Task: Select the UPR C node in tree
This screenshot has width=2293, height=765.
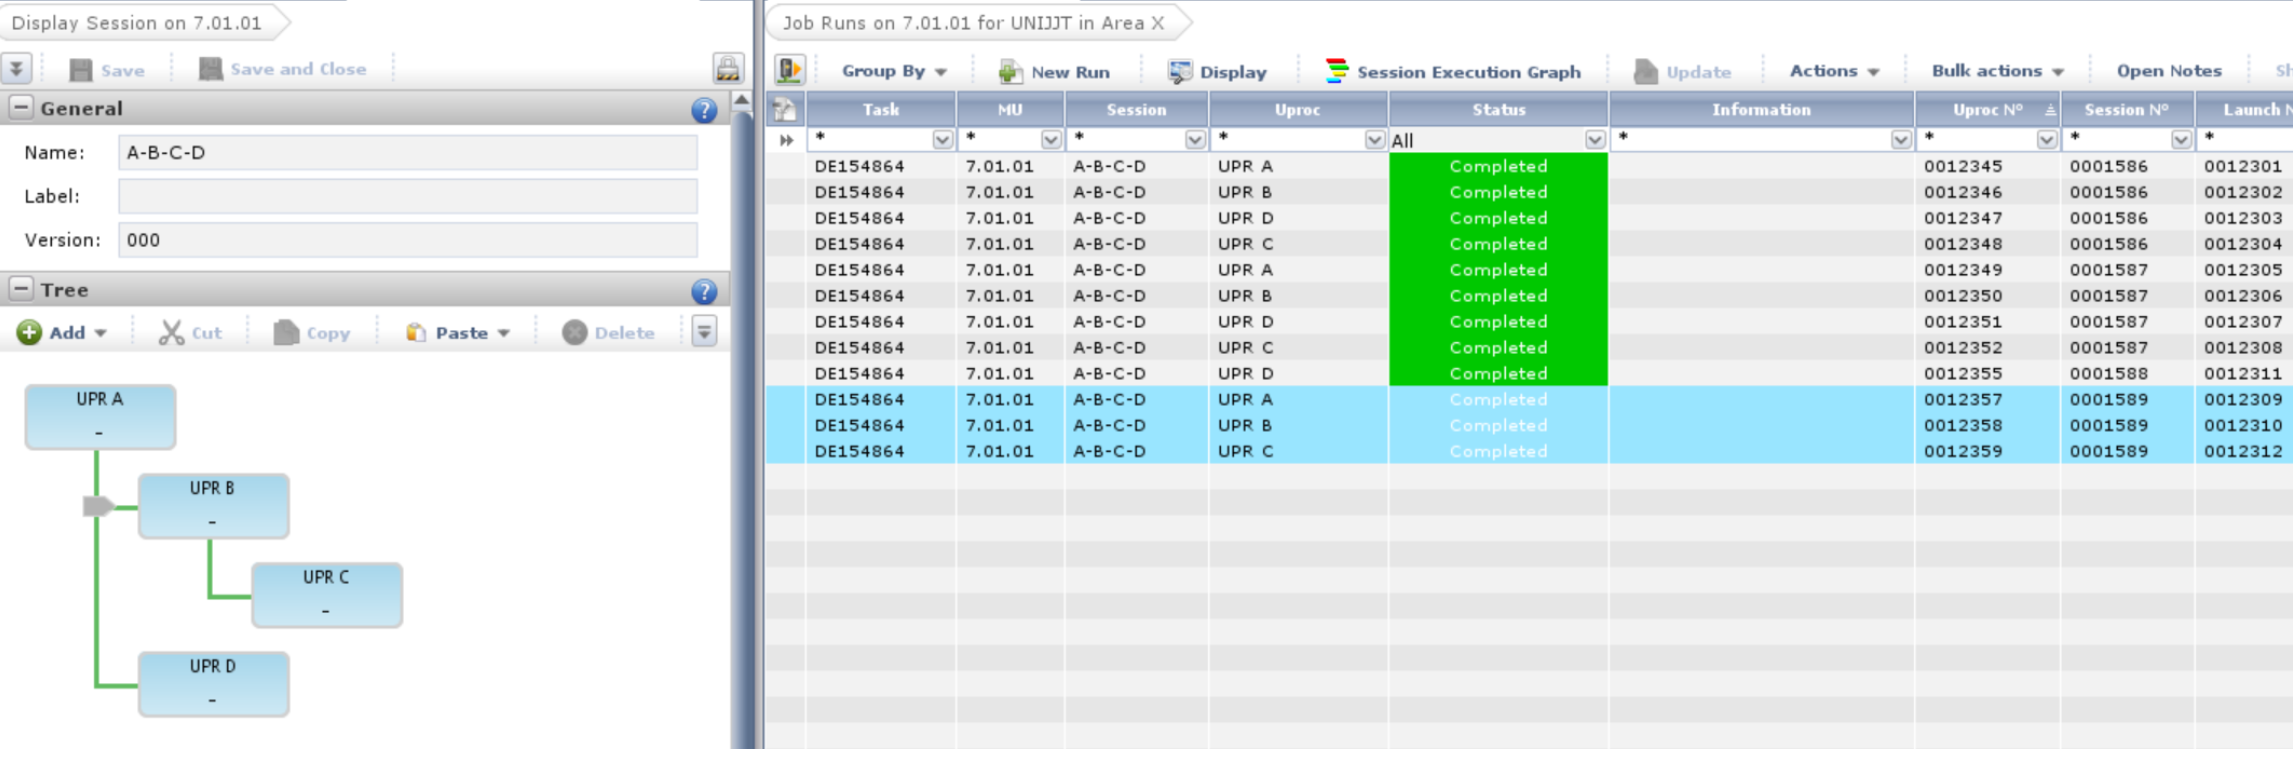Action: [x=326, y=594]
